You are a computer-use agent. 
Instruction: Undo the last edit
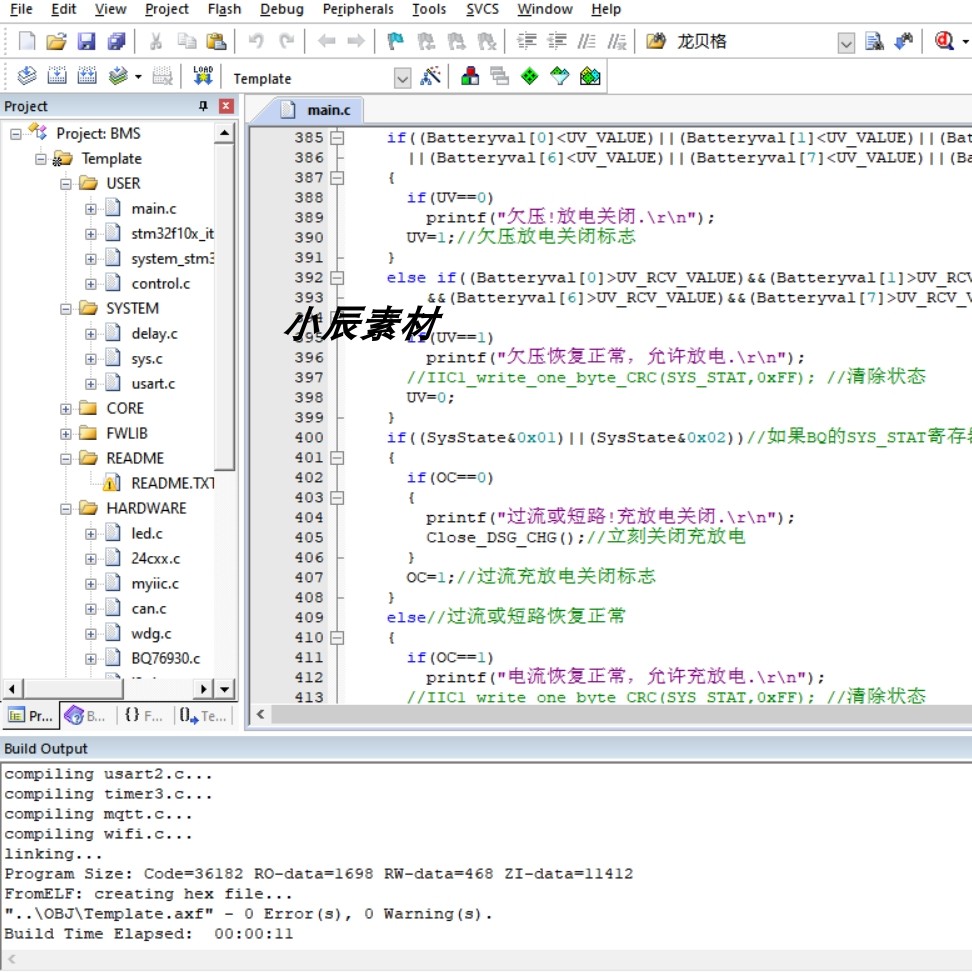click(257, 41)
